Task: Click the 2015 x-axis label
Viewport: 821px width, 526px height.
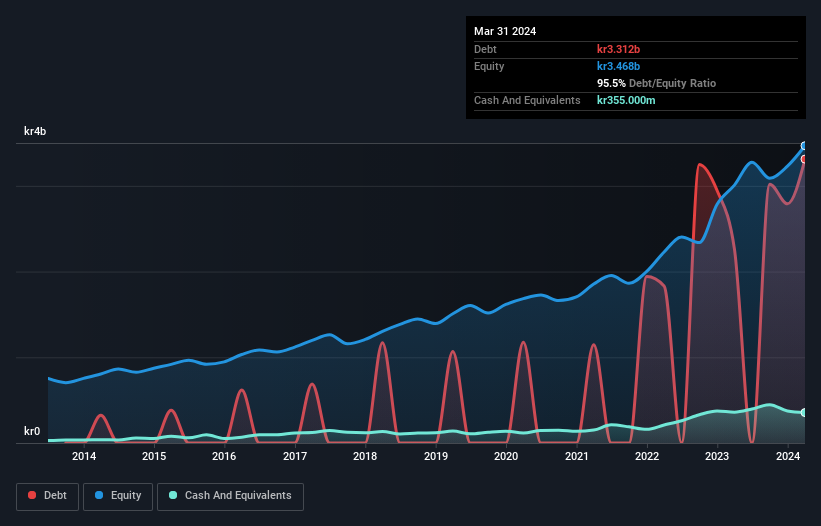Action: 154,456
